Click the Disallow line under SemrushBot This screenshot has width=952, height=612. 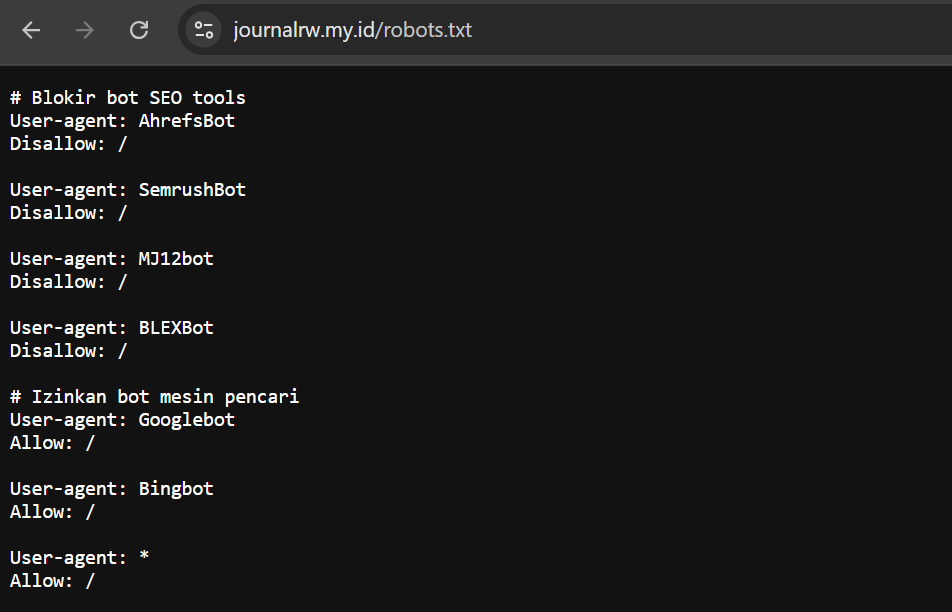tap(68, 213)
